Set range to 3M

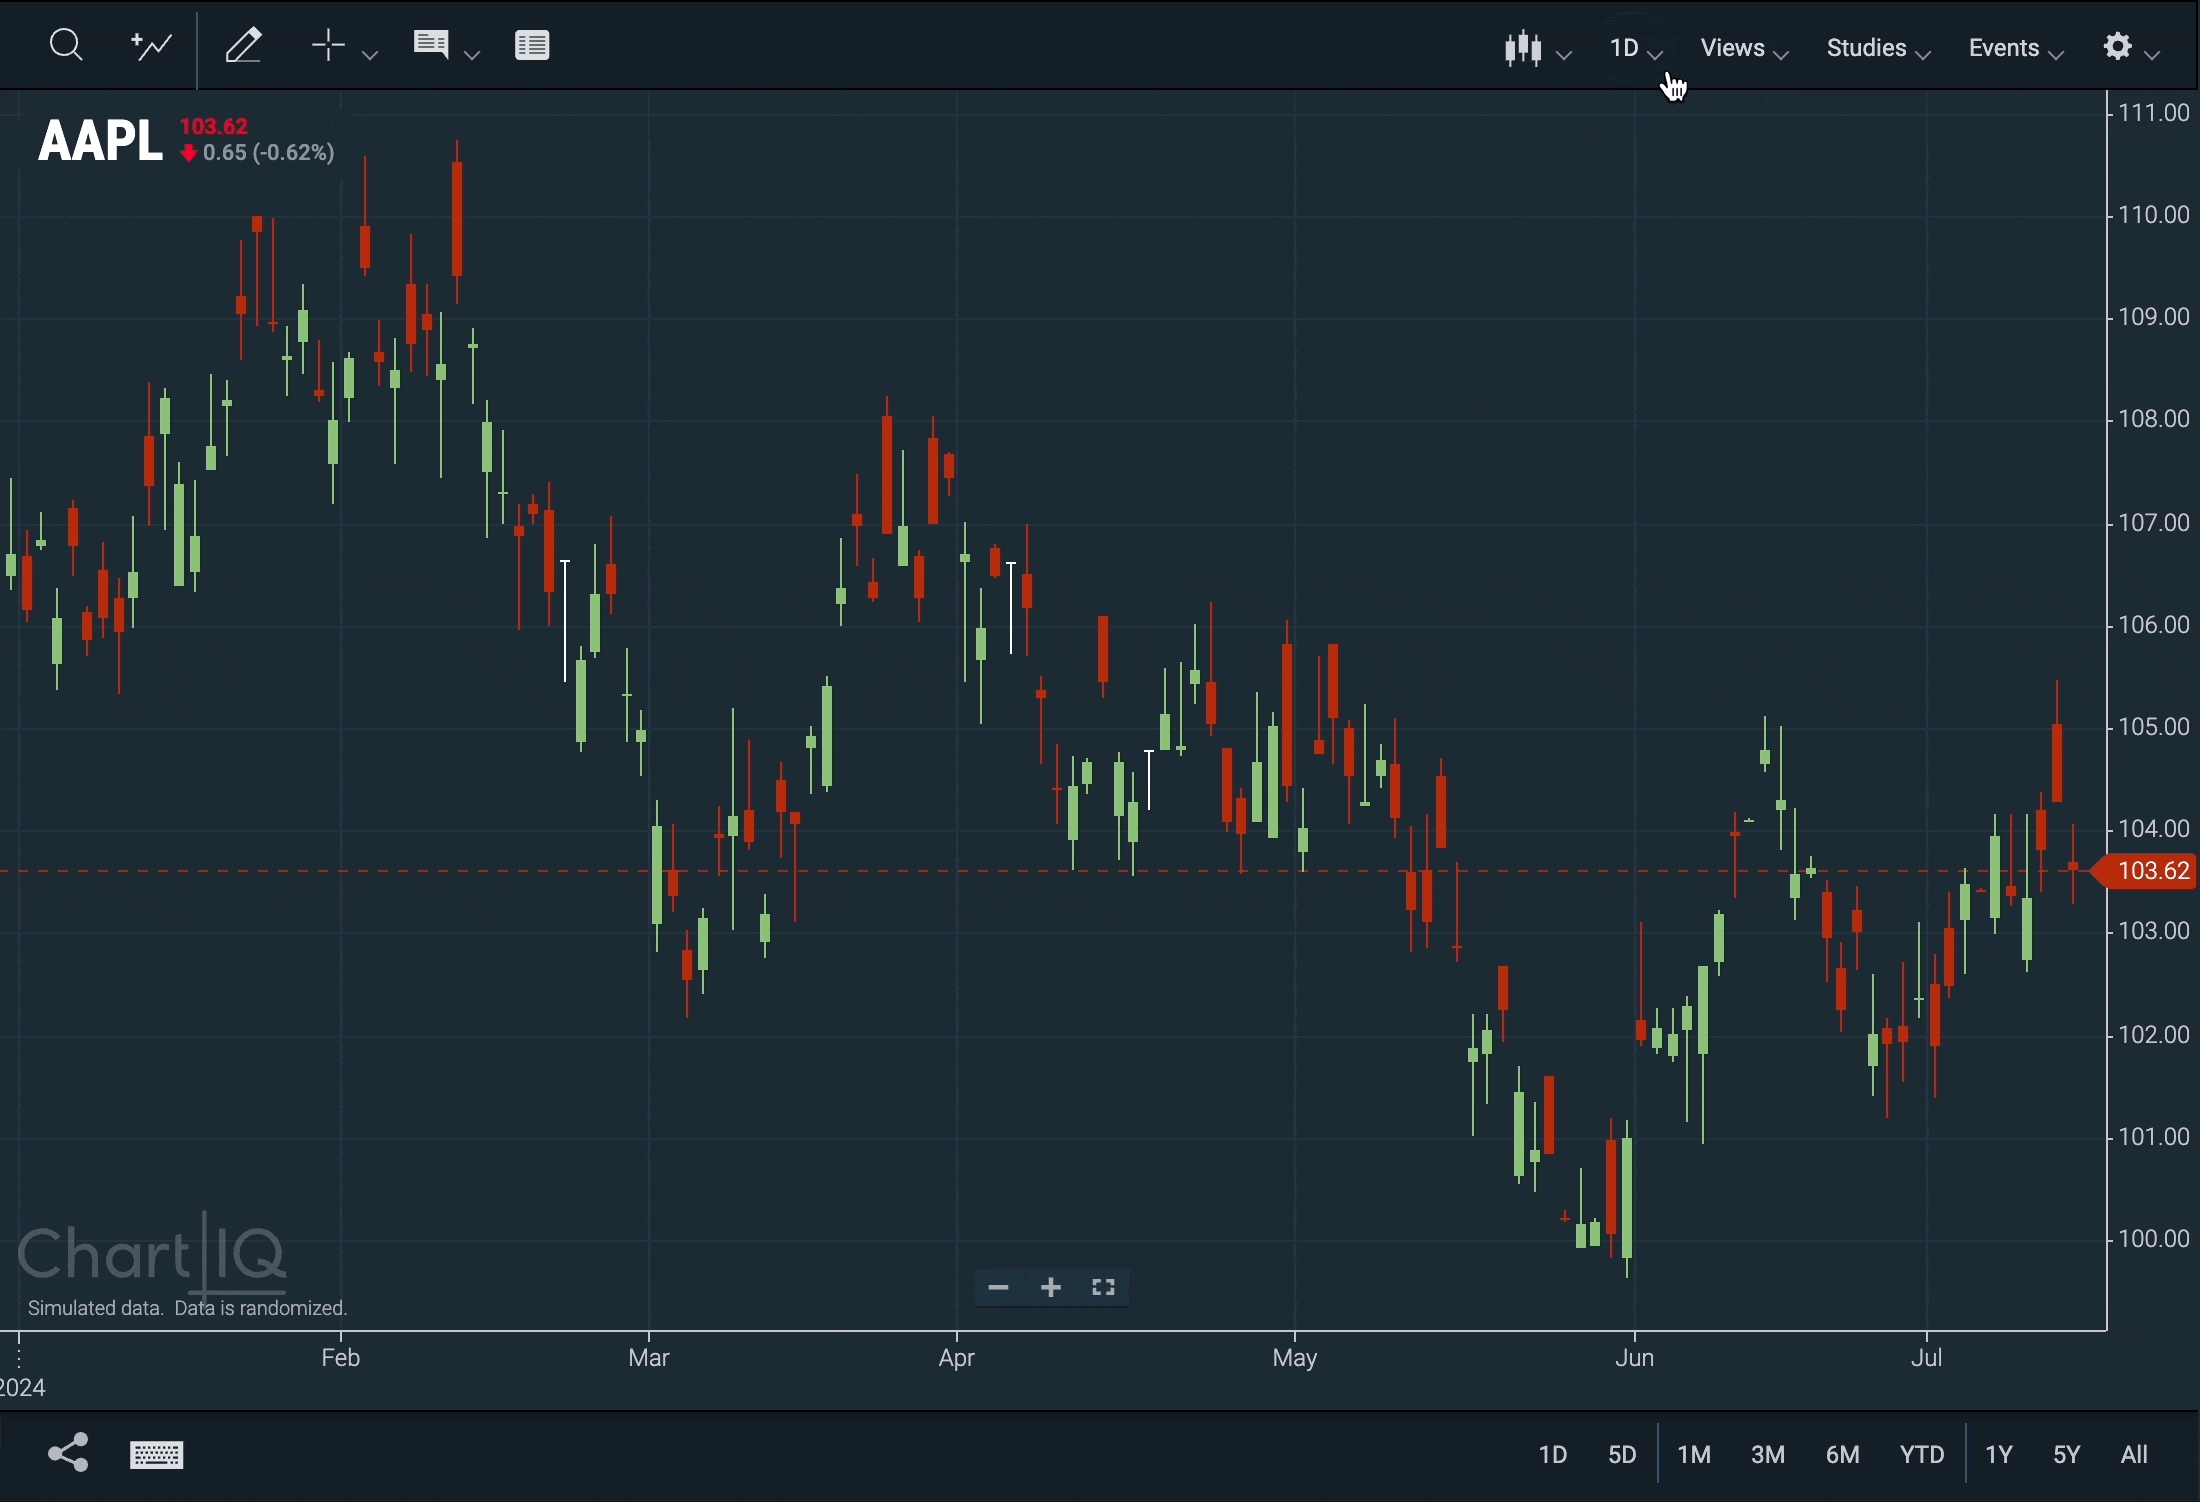(x=1768, y=1455)
